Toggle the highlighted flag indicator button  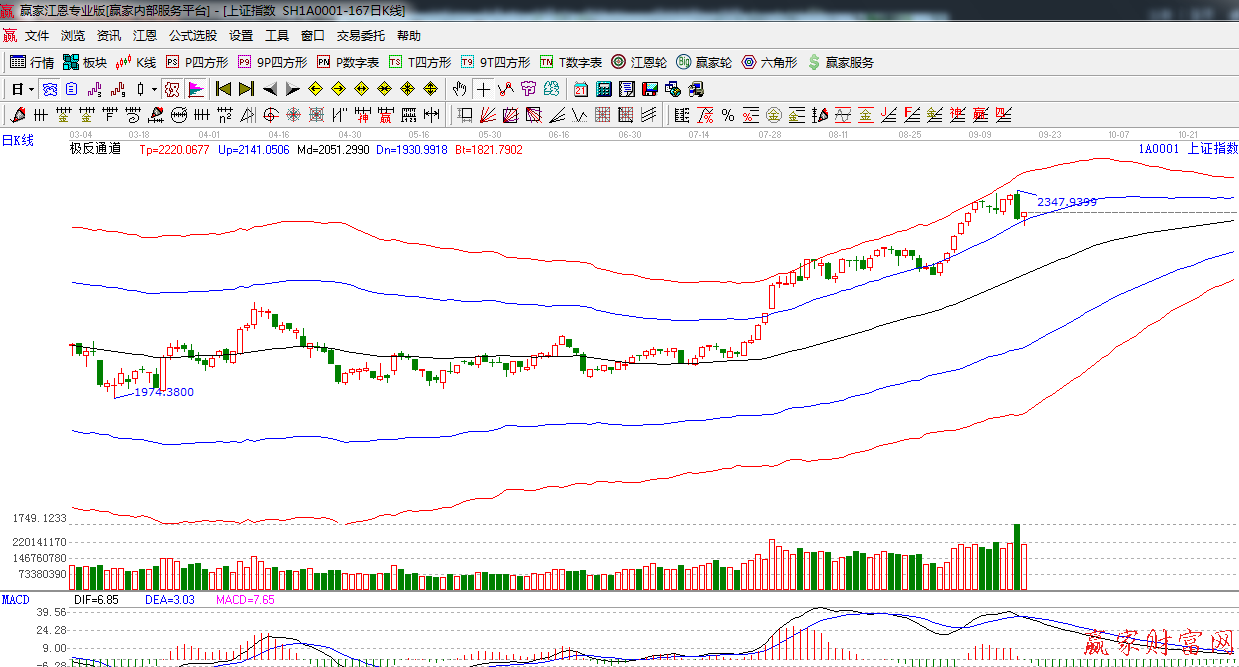195,89
